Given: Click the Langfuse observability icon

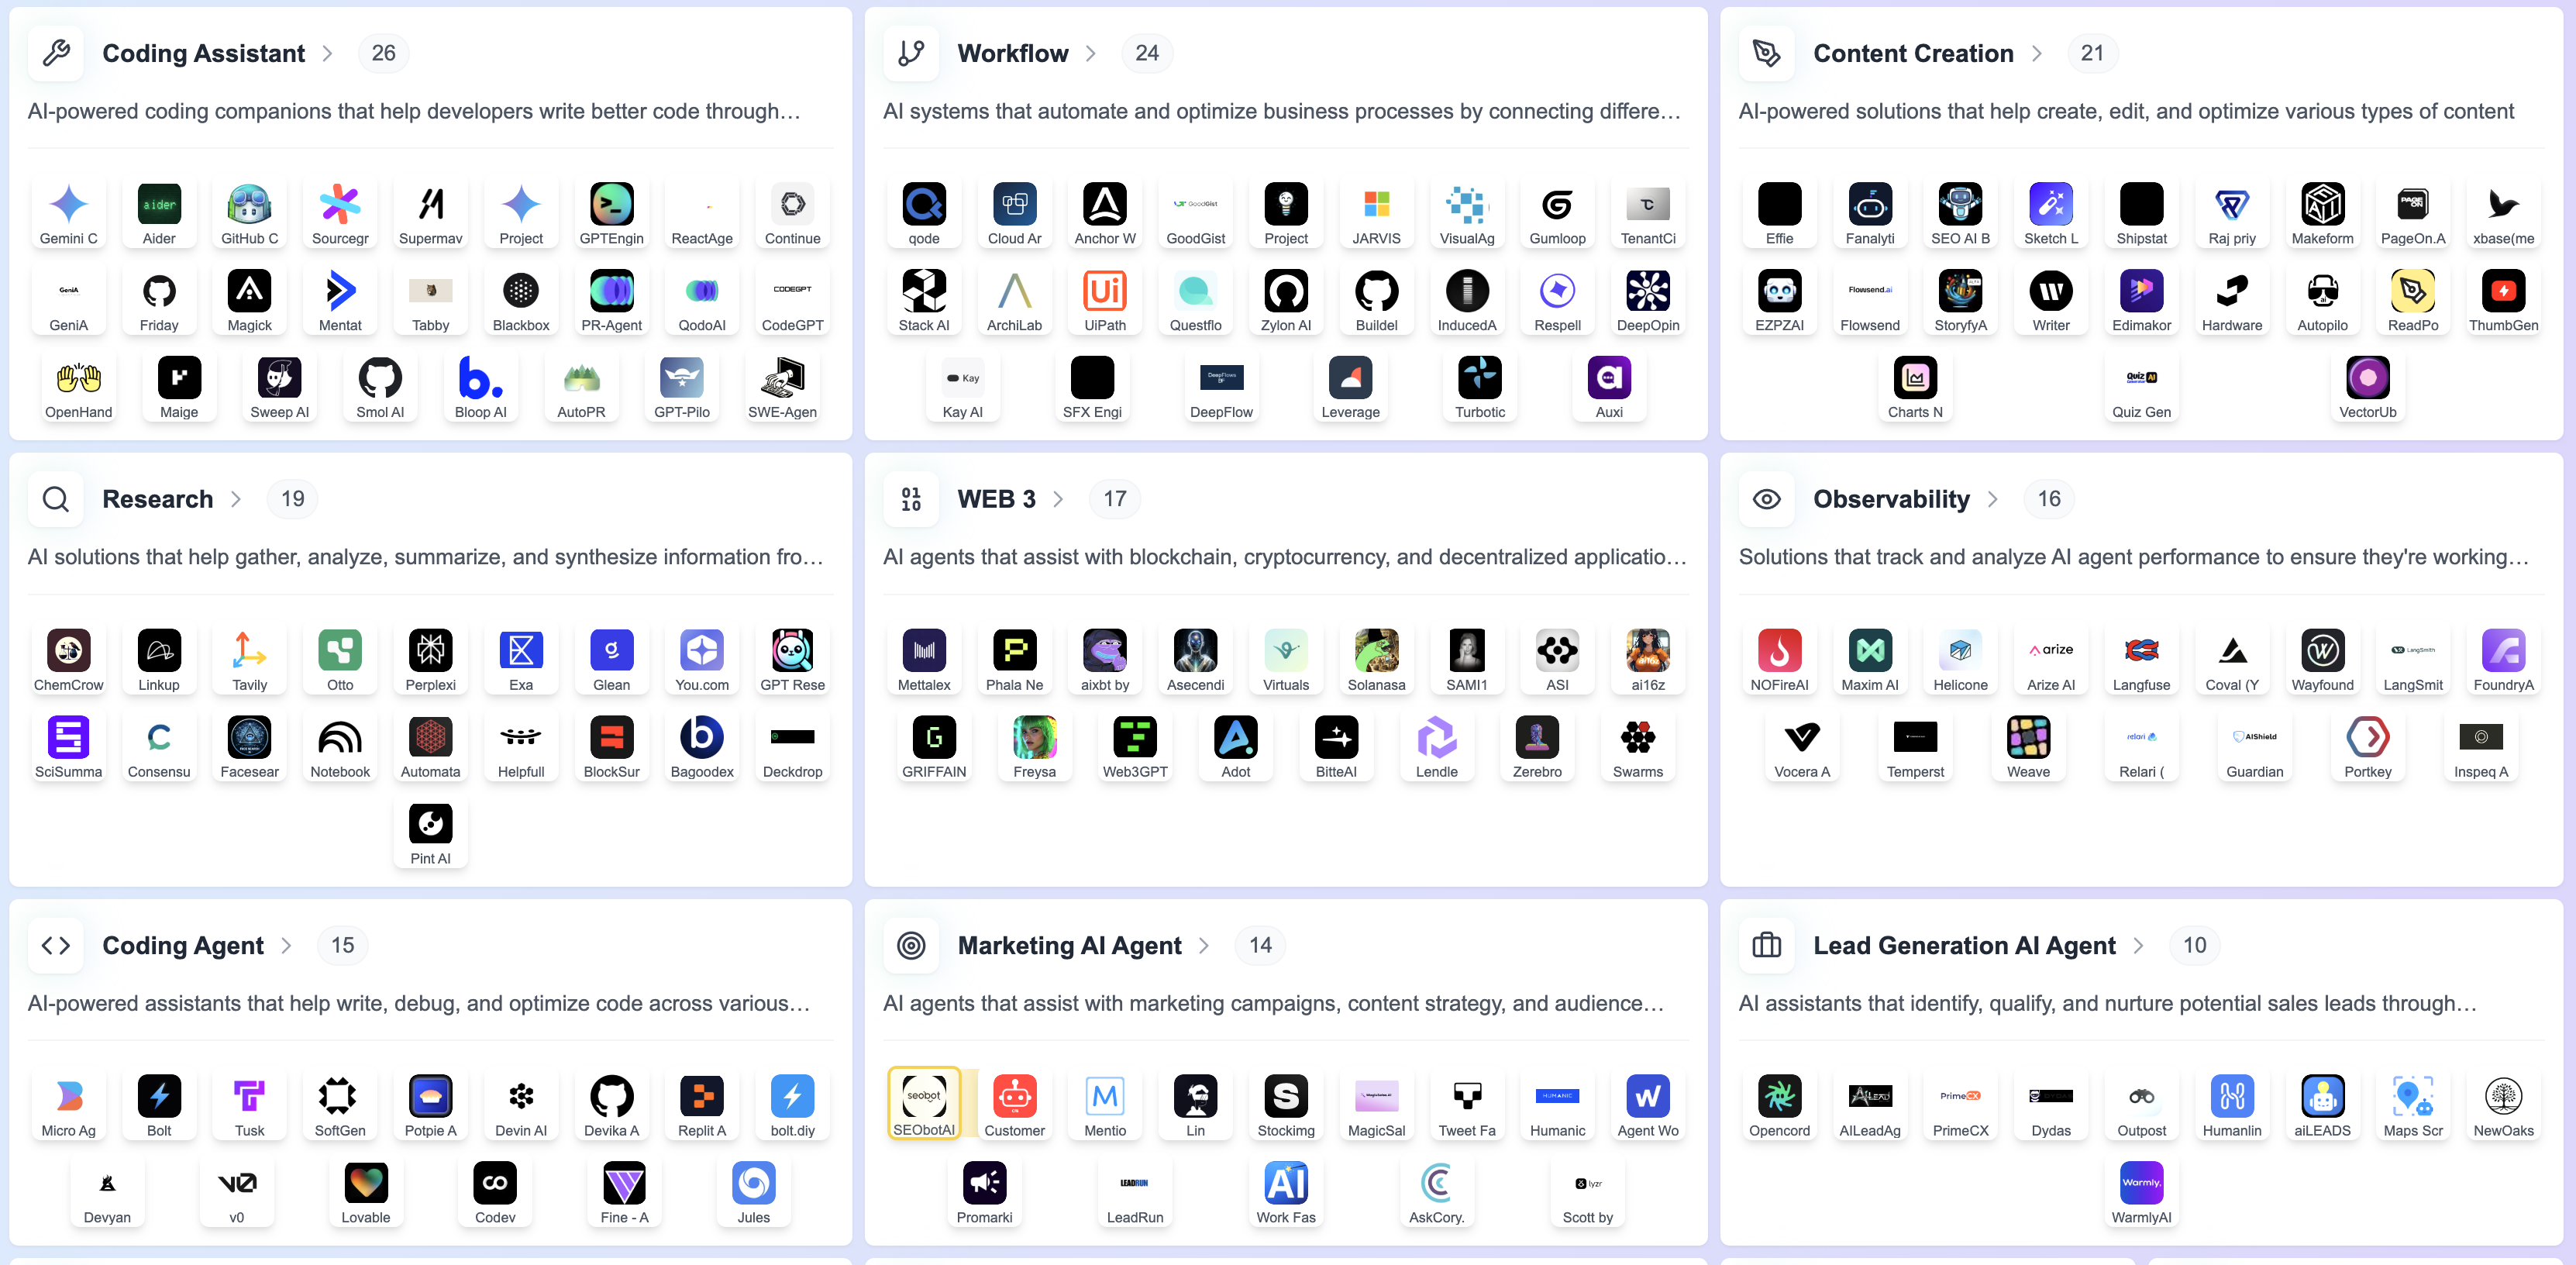Looking at the screenshot, I should (2140, 651).
